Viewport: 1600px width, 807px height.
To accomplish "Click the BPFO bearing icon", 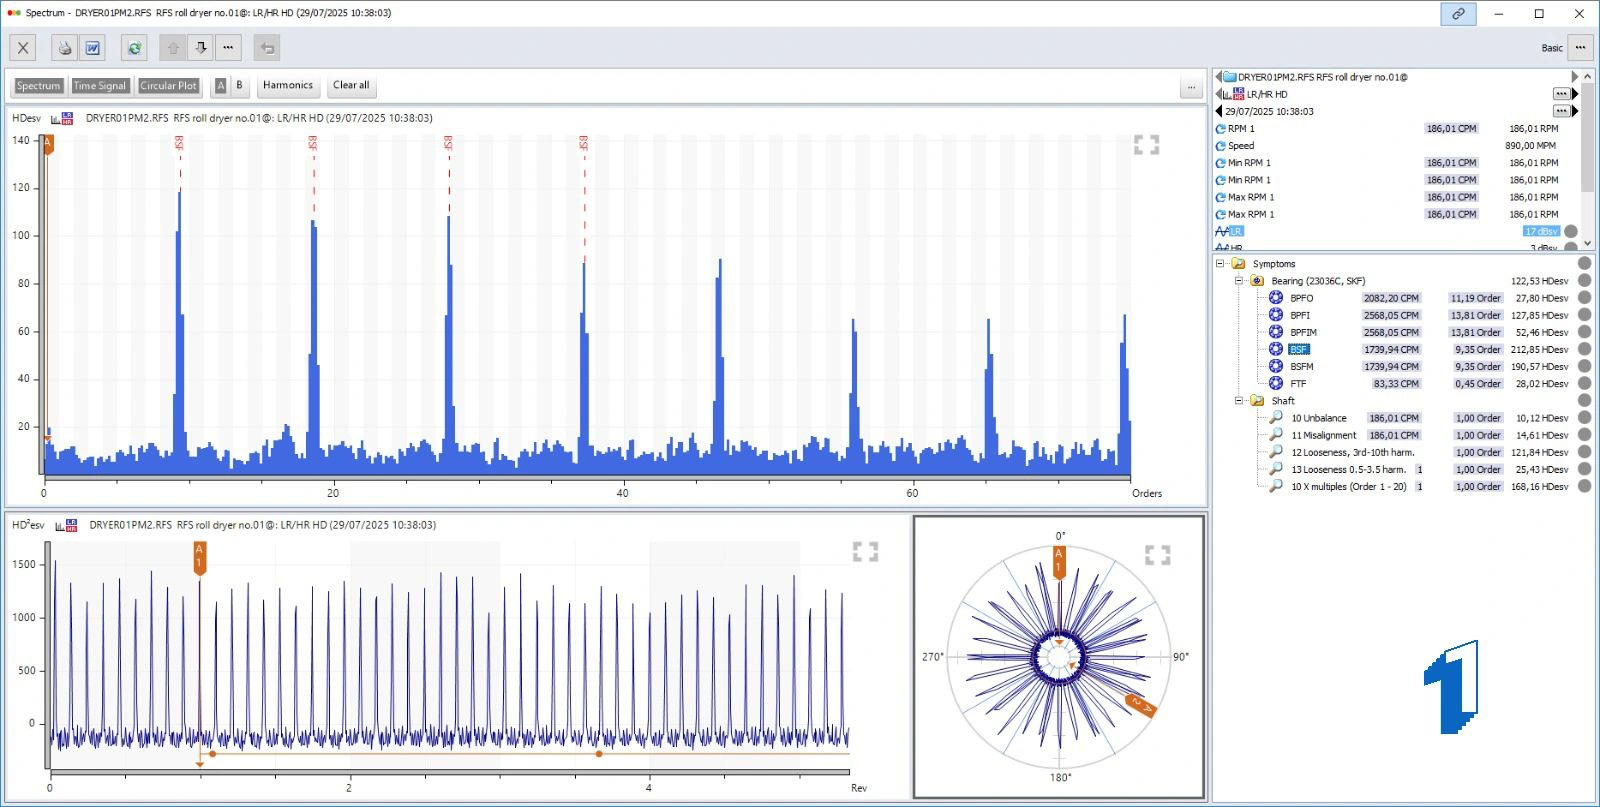I will click(1276, 298).
